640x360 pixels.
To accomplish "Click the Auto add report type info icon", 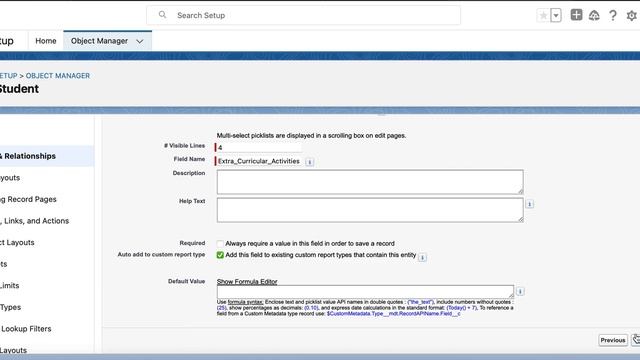I will [422, 257].
